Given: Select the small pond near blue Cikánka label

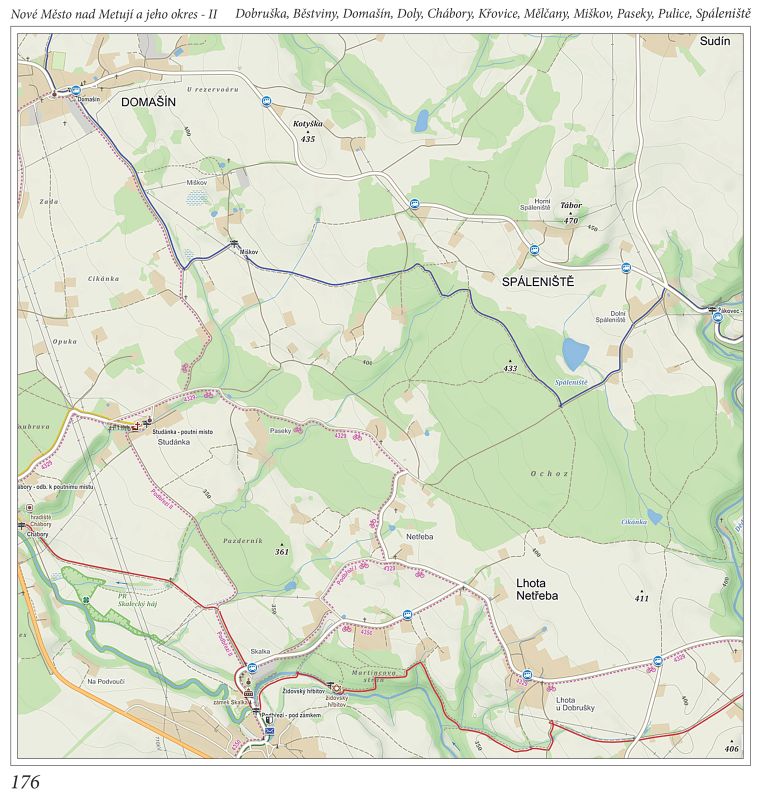Looking at the screenshot, I should click(655, 517).
